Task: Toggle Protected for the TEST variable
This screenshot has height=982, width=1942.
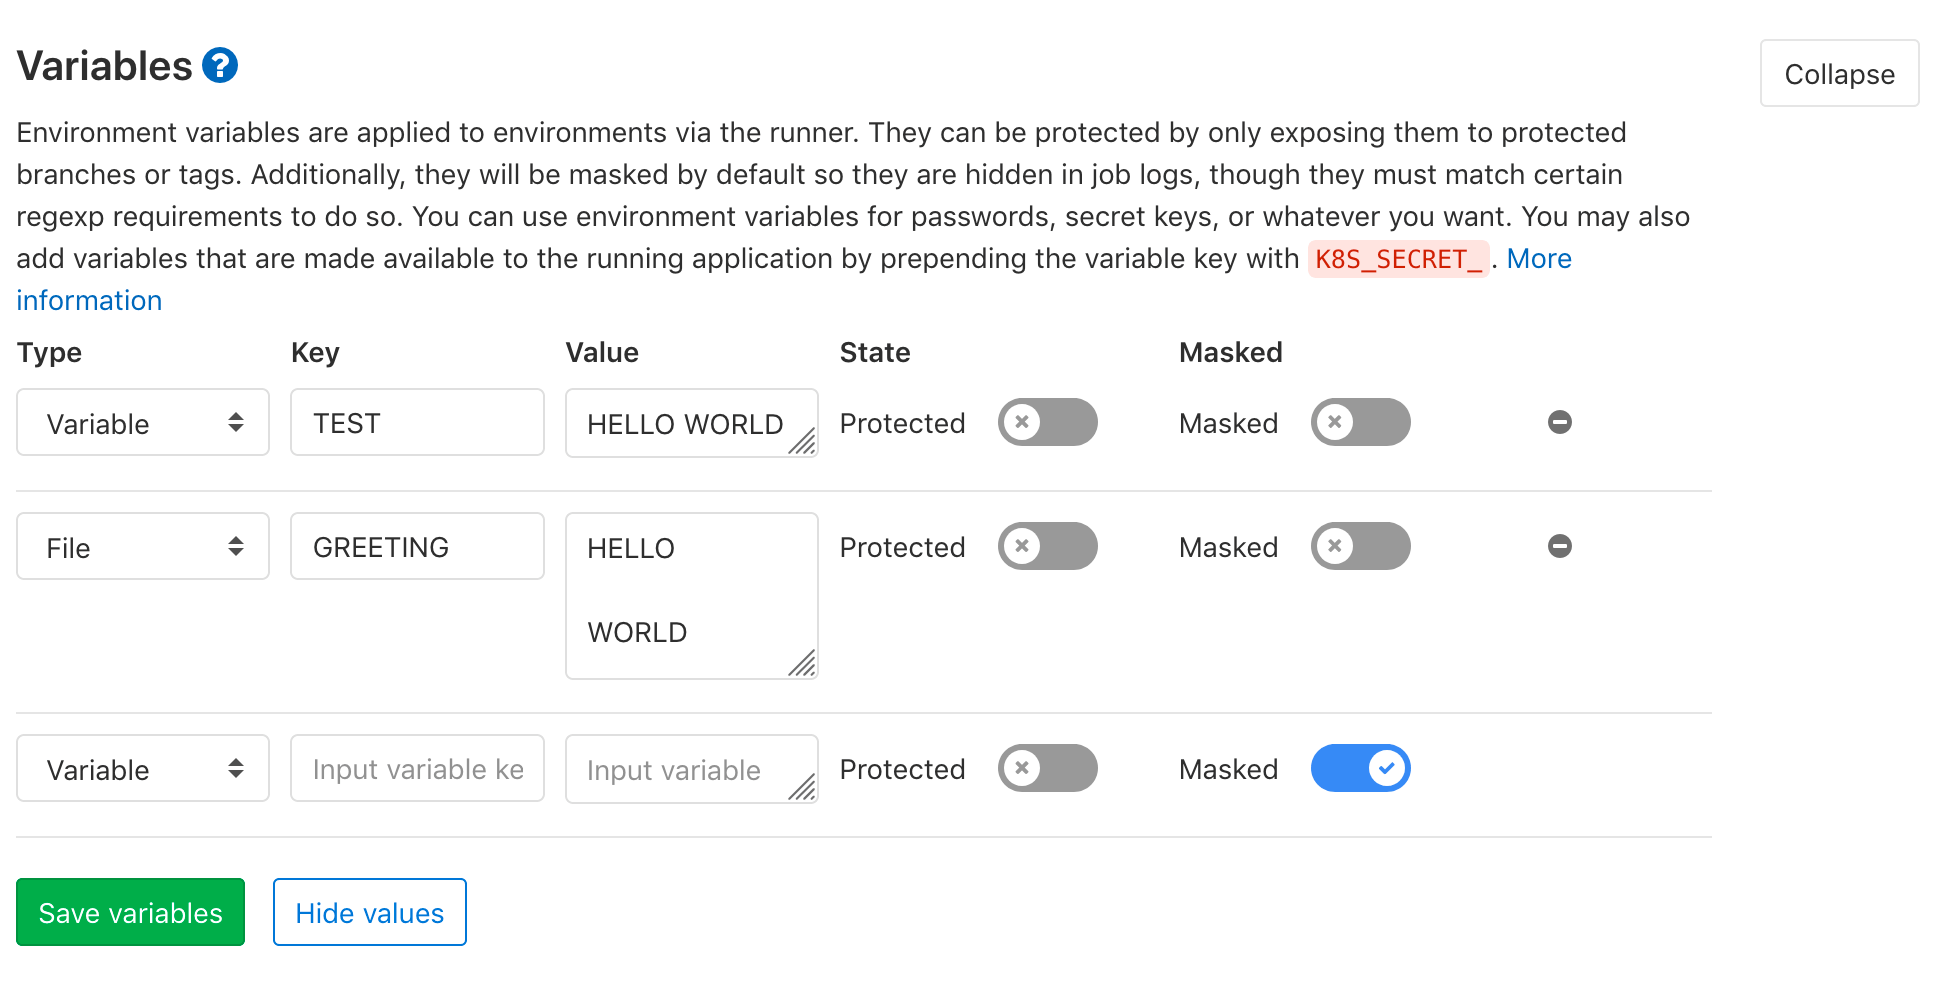Action: click(1047, 422)
